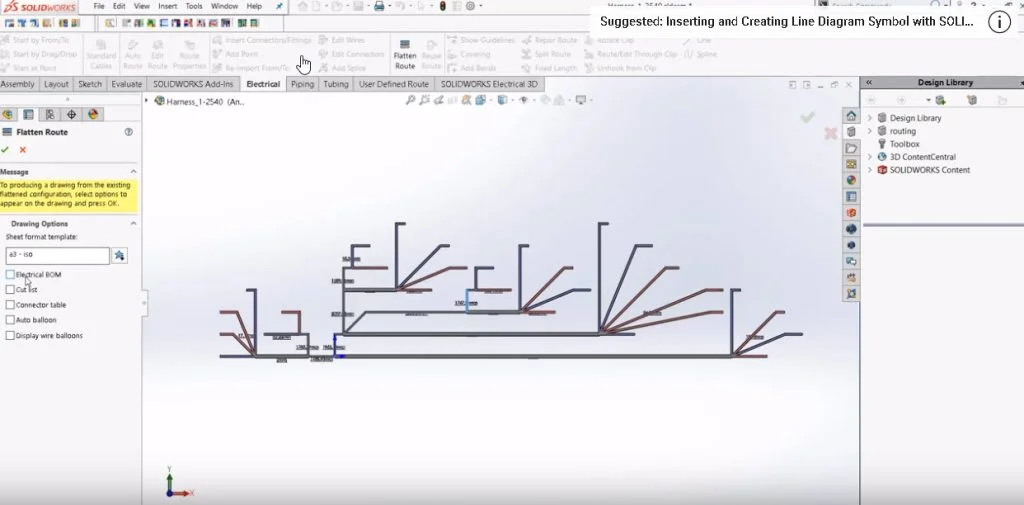The width and height of the screenshot is (1024, 505).
Task: Check the Connector table option
Action: tap(10, 304)
